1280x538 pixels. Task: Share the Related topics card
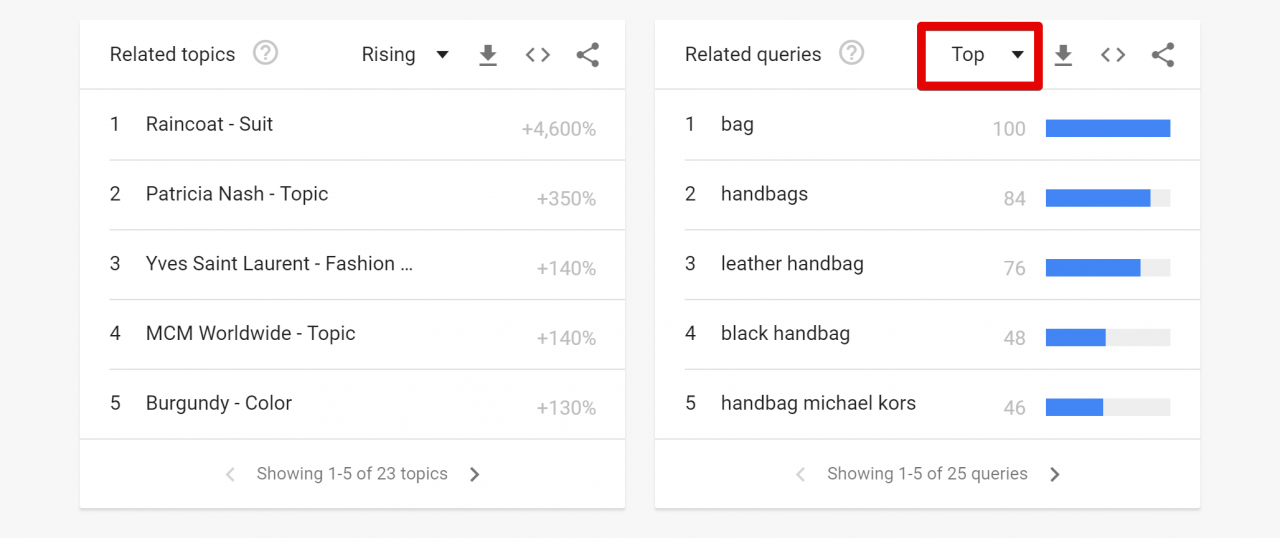[x=588, y=55]
